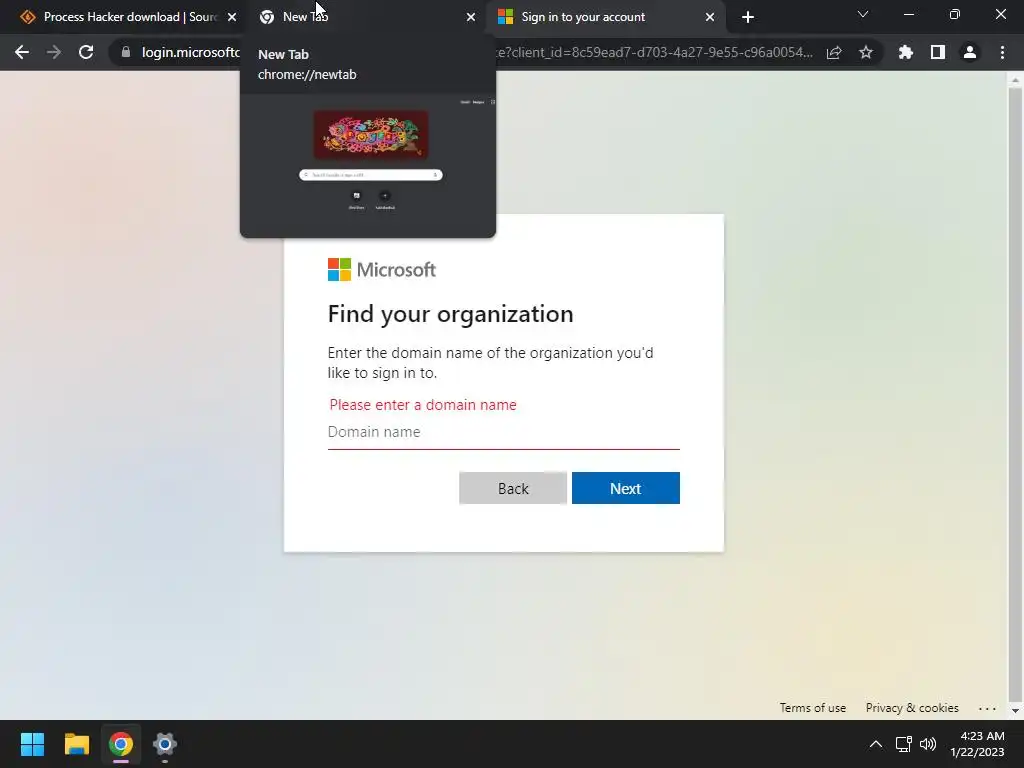Click the New Tab preview thumbnail

tap(368, 165)
